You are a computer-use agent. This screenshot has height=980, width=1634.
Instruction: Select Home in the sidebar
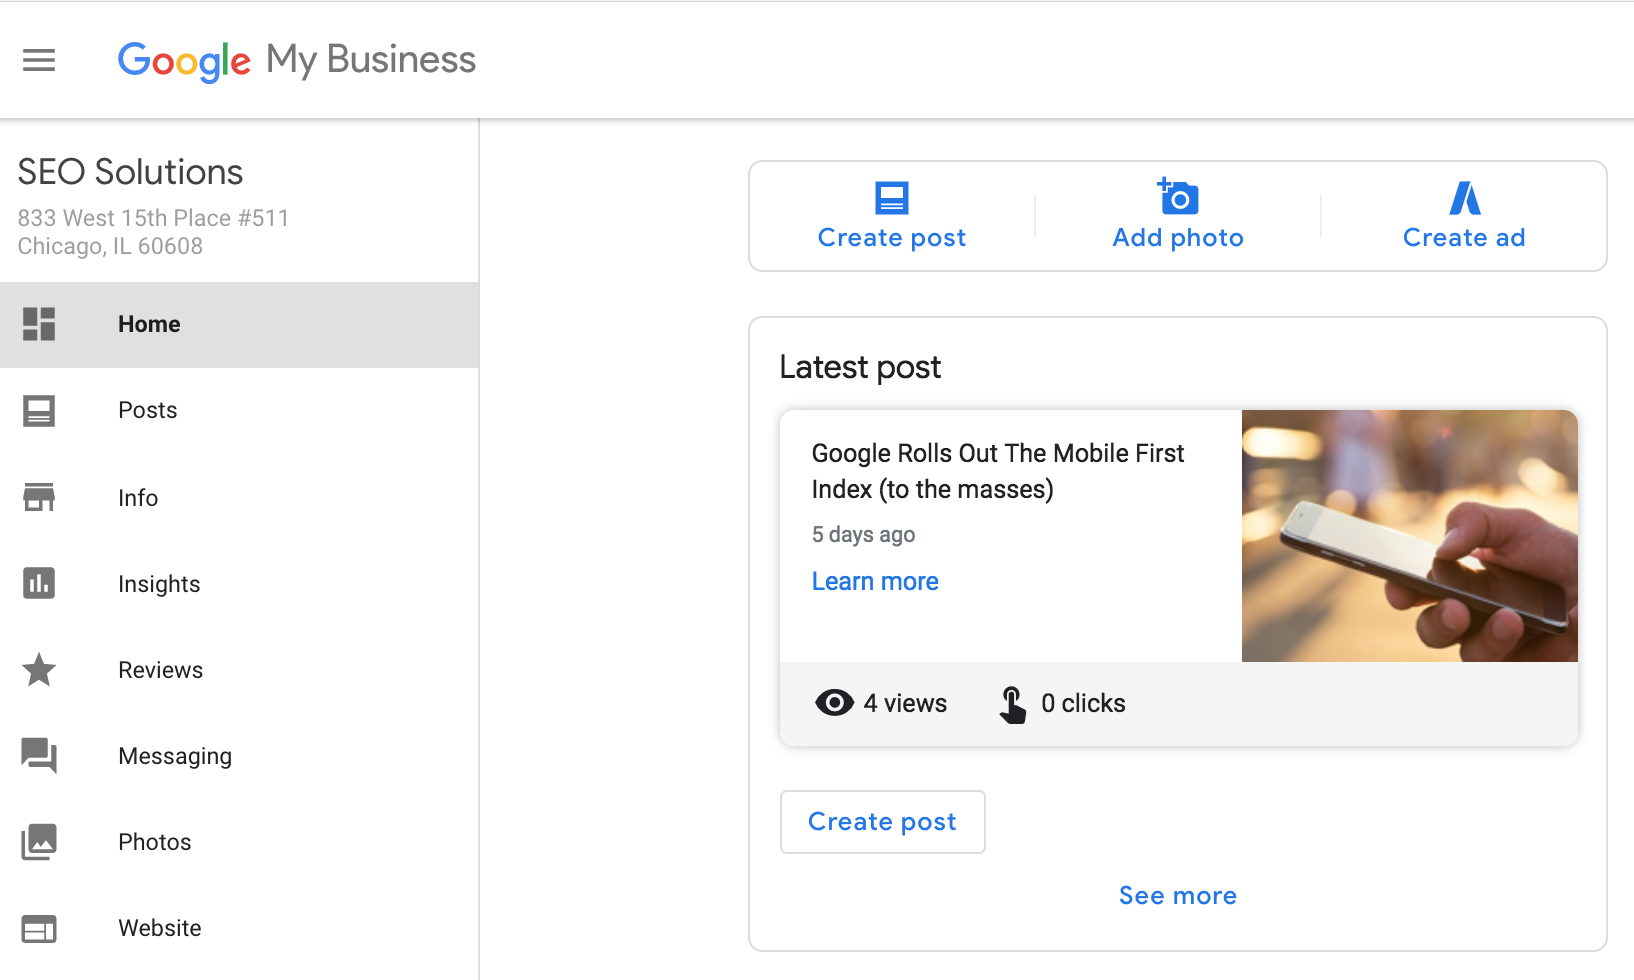(x=239, y=324)
